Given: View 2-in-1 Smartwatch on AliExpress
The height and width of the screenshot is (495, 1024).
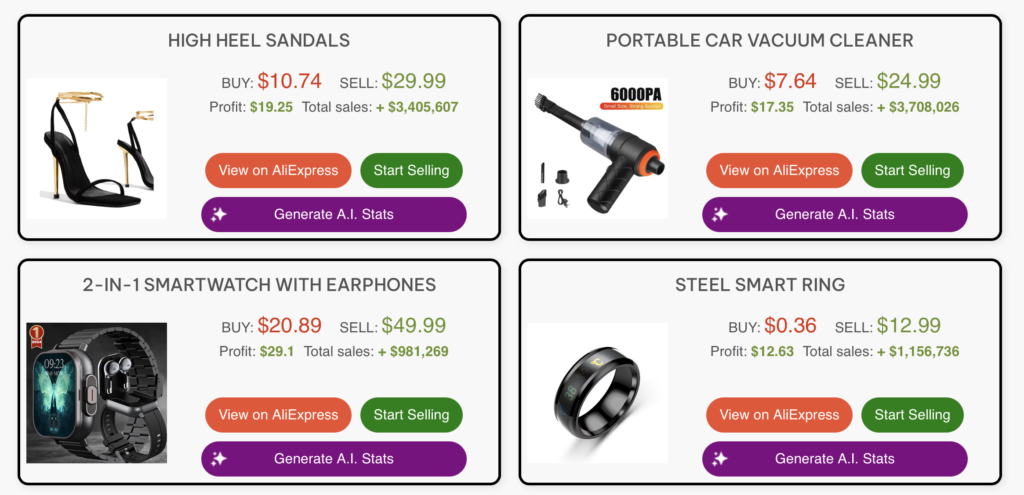Looking at the screenshot, I should coord(278,415).
